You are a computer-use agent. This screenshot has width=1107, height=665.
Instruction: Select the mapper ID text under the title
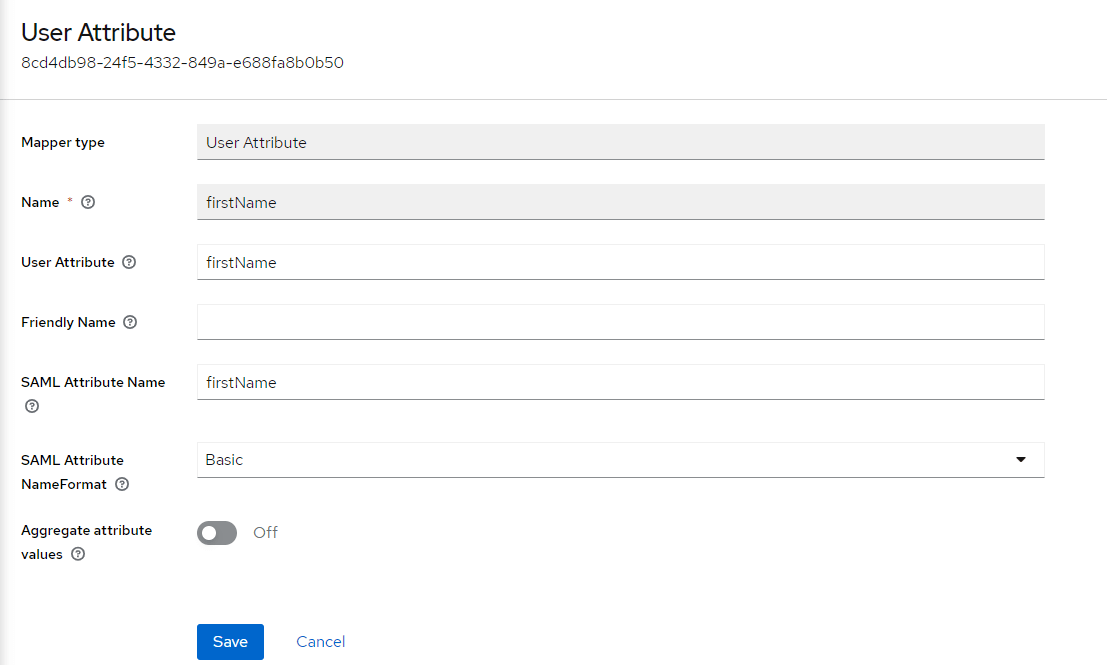182,62
